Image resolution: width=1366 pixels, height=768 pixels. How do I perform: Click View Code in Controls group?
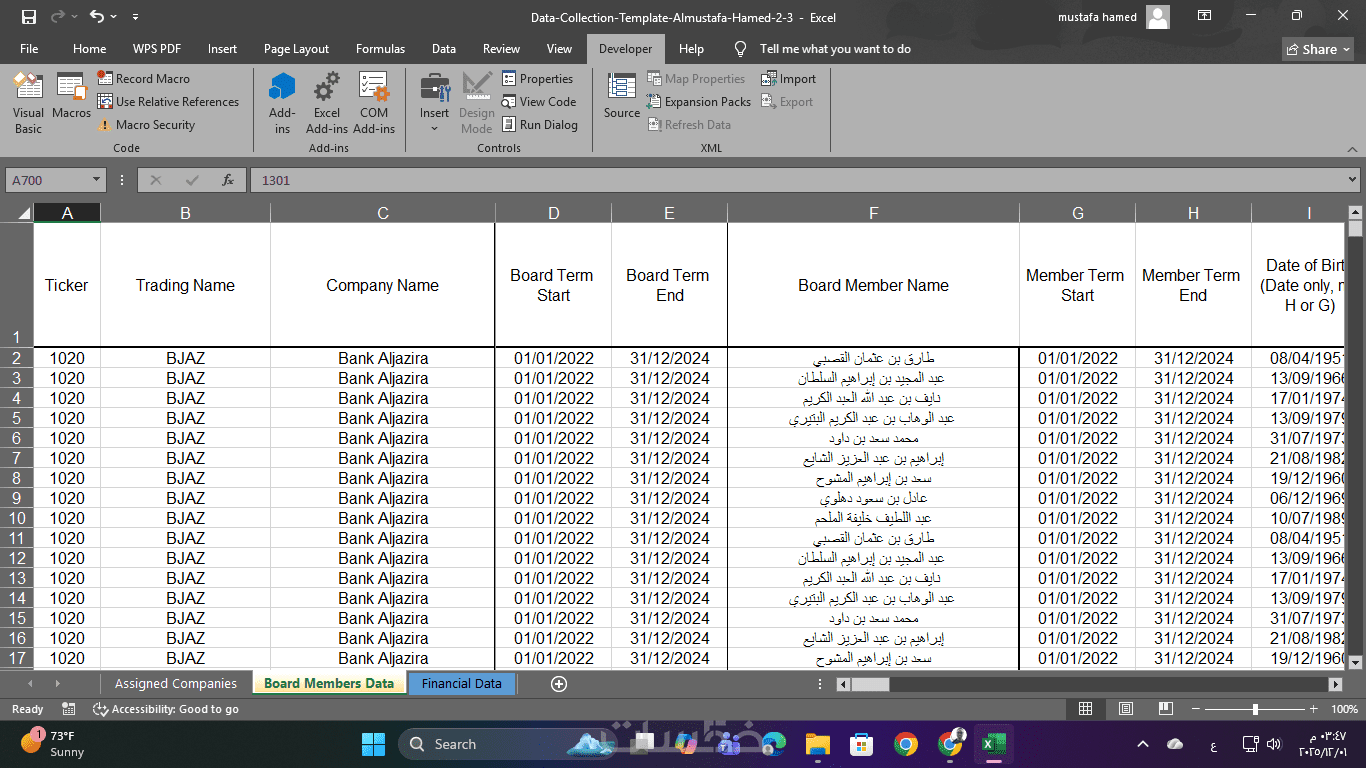click(538, 102)
